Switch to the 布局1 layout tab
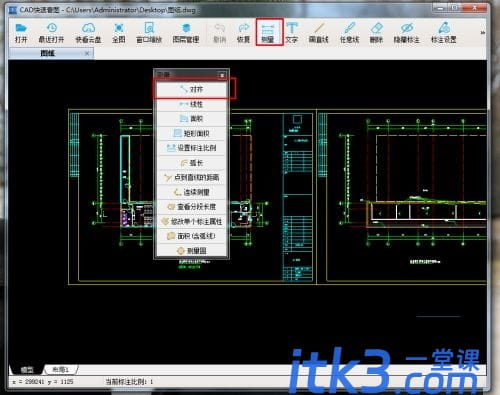 click(x=61, y=369)
